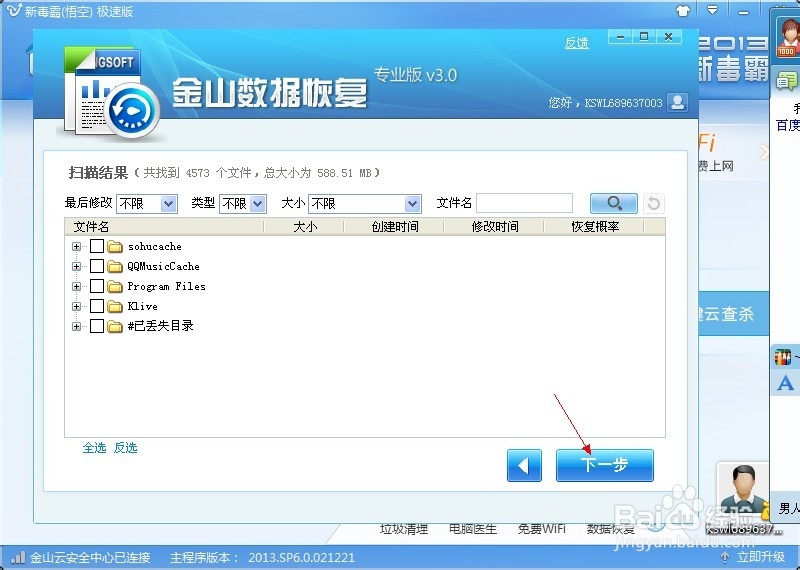Click the colorful books icon in right sidebar
Viewport: 800px width, 570px height.
tap(783, 357)
